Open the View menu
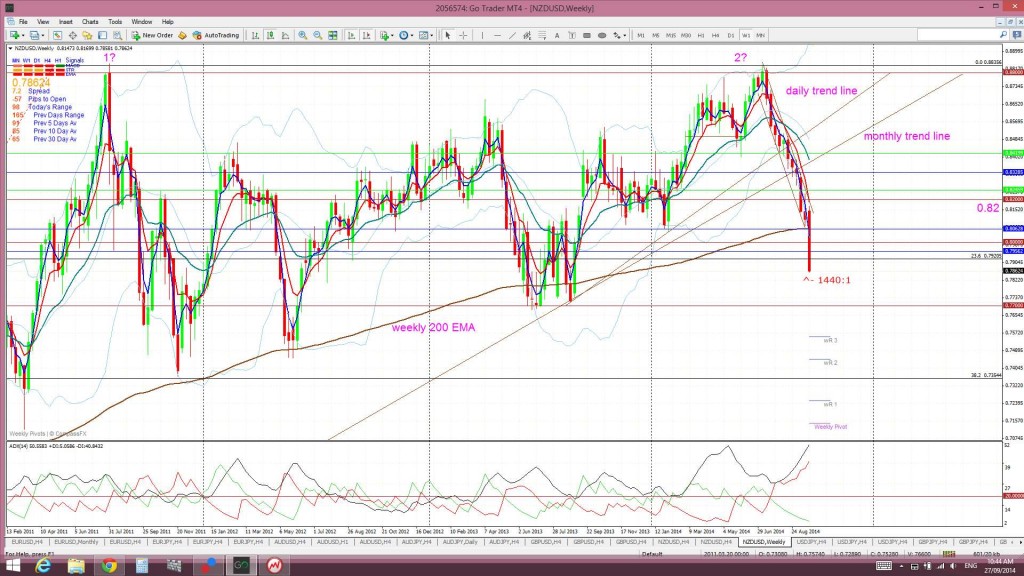 pos(43,22)
